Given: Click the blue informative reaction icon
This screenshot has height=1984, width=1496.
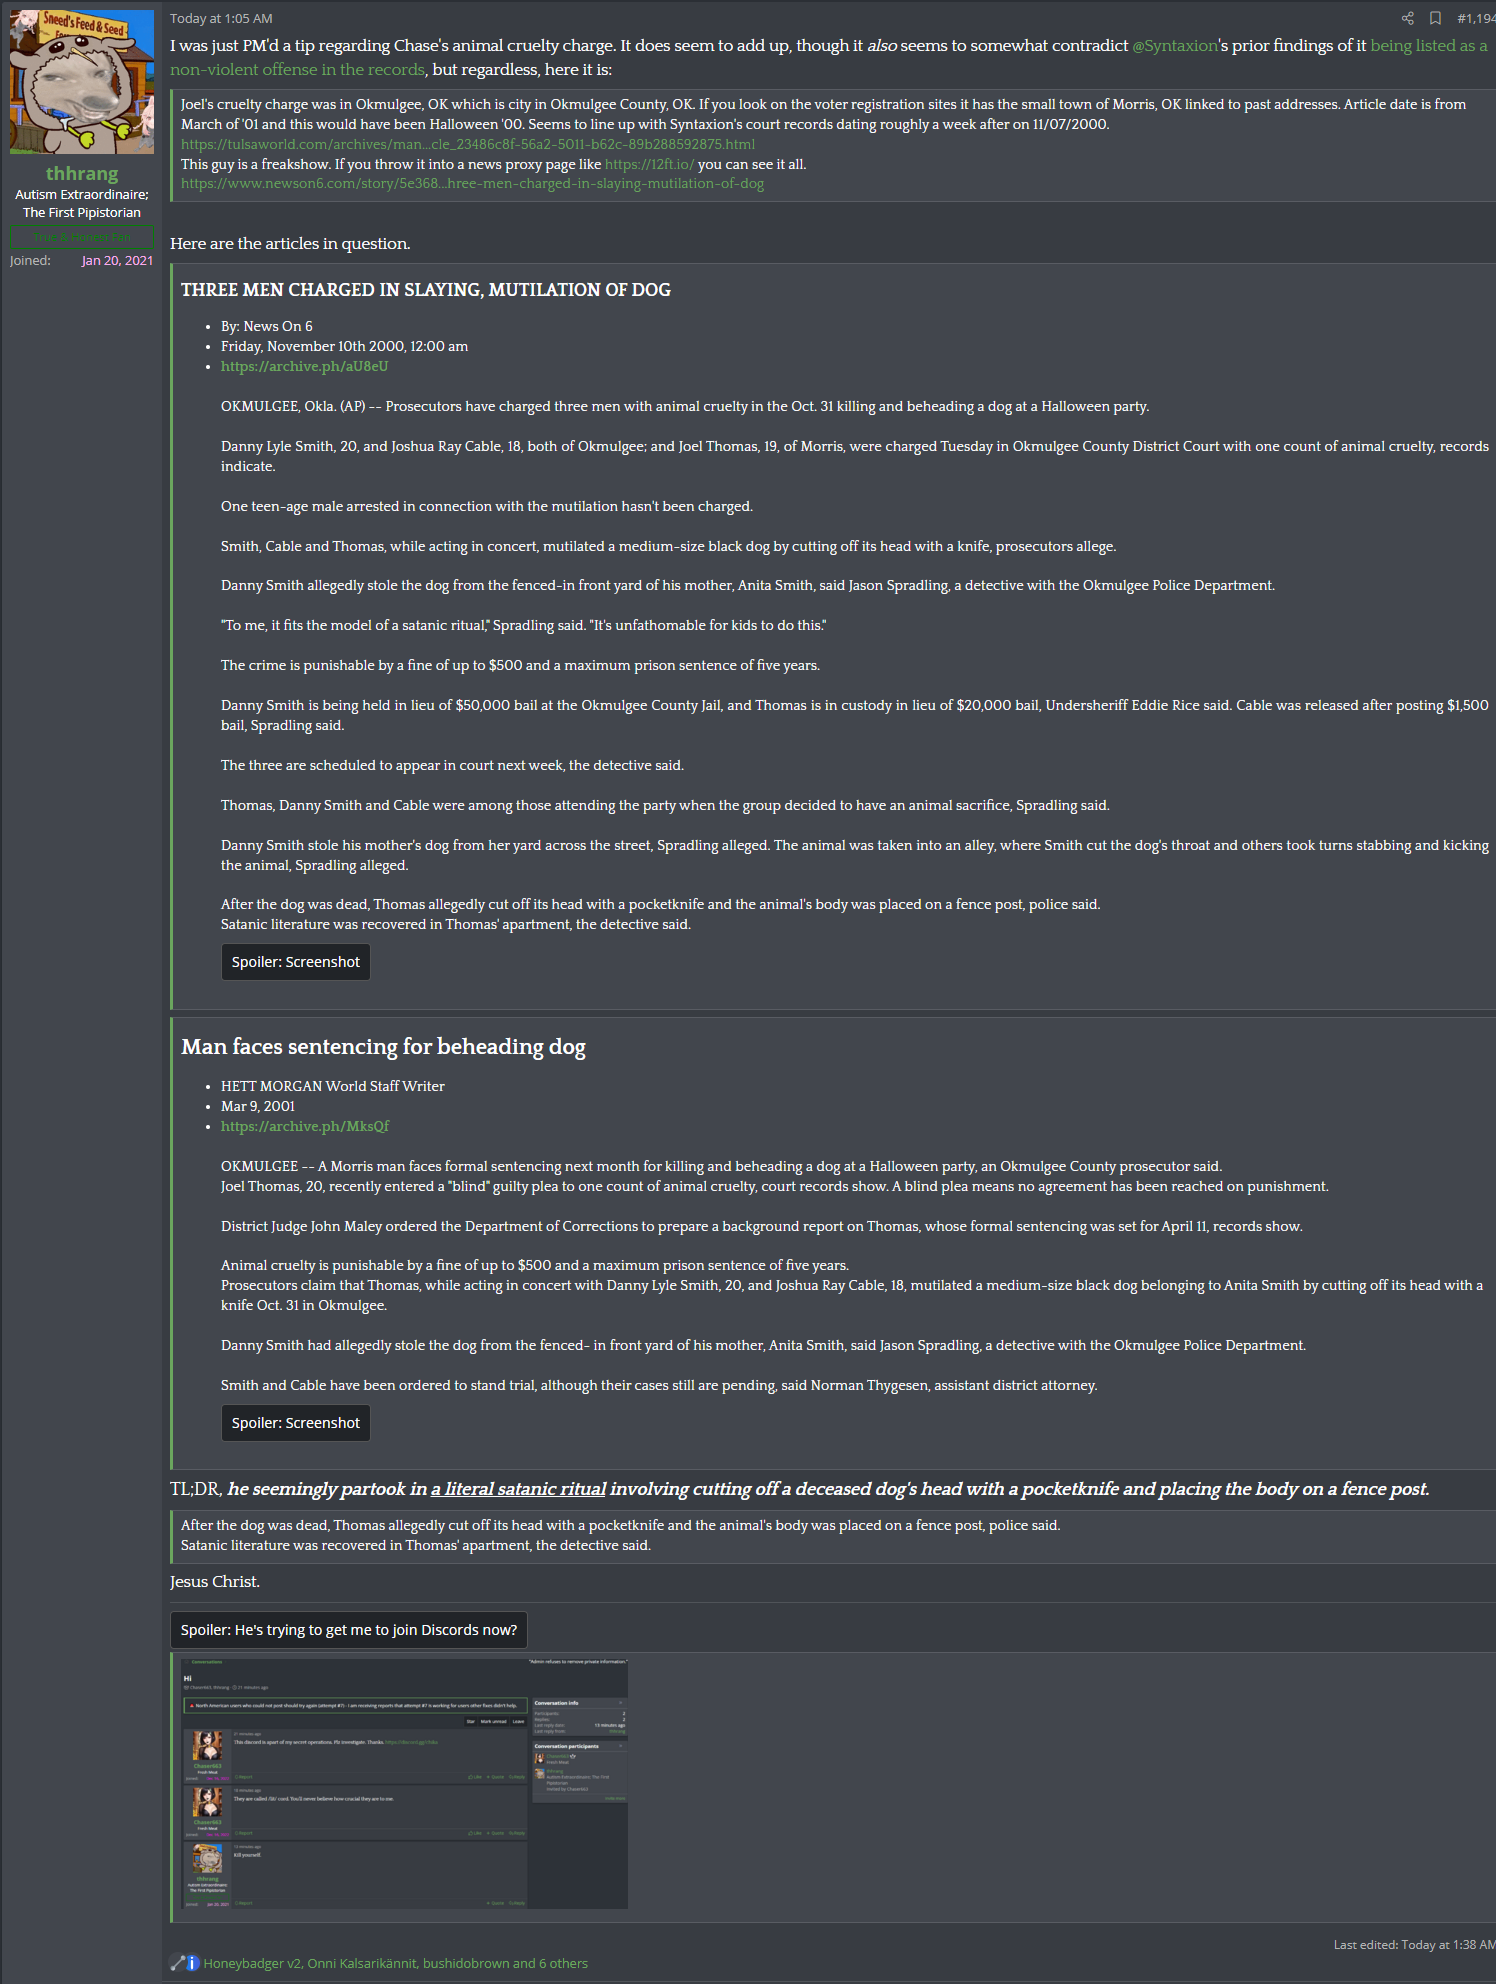Looking at the screenshot, I should point(193,1963).
